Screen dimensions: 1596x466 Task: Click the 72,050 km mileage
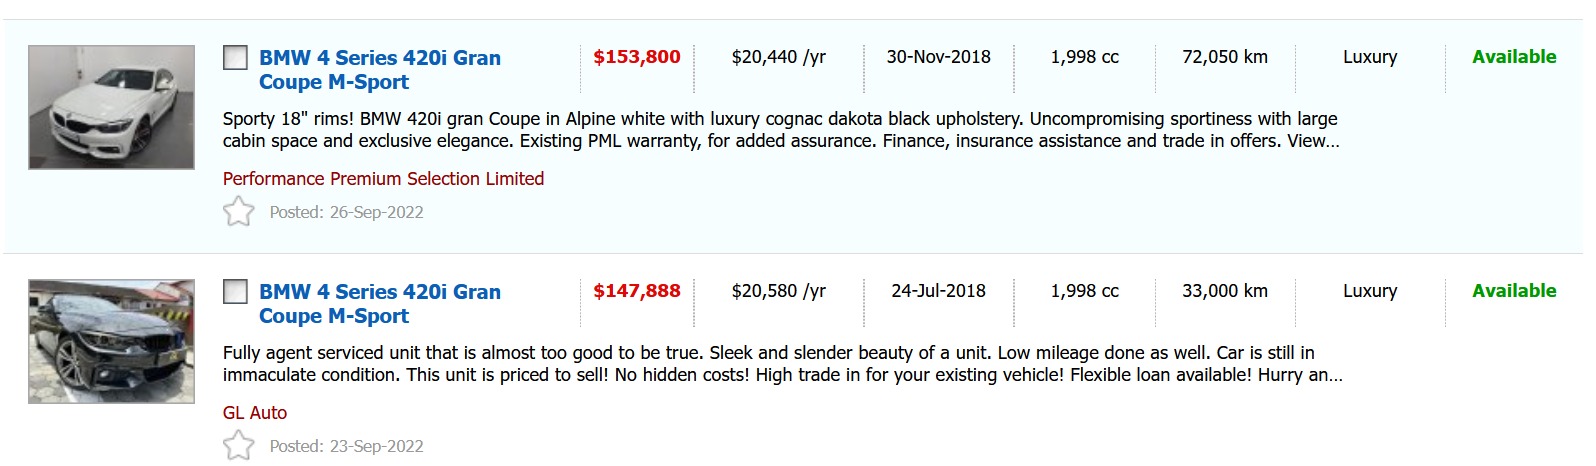(1224, 57)
